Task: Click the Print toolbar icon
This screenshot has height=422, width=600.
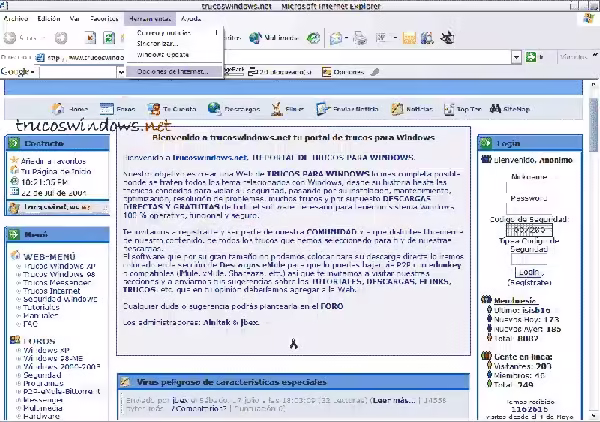Action: coord(360,38)
